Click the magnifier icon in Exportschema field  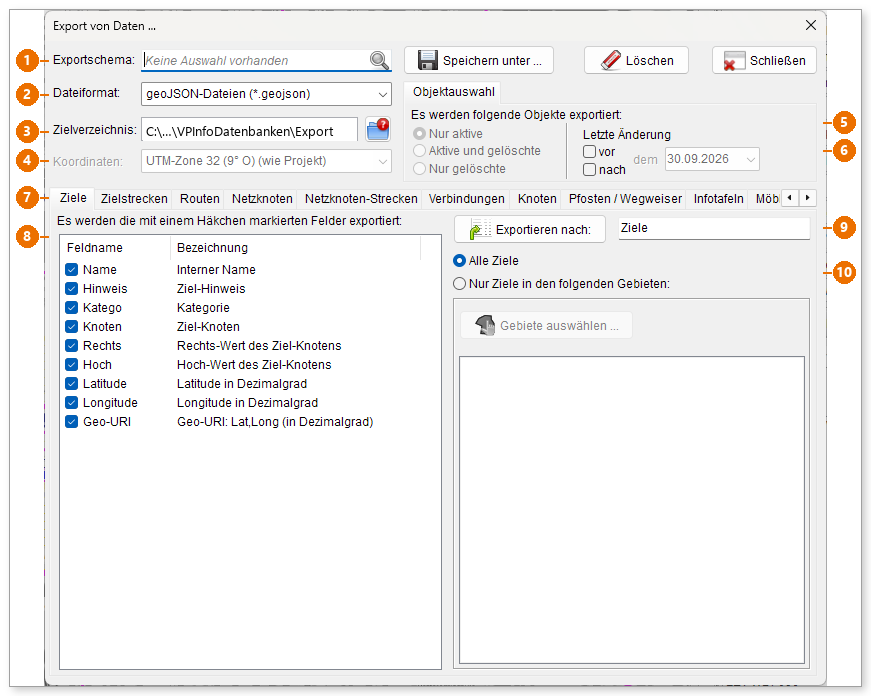coord(379,60)
